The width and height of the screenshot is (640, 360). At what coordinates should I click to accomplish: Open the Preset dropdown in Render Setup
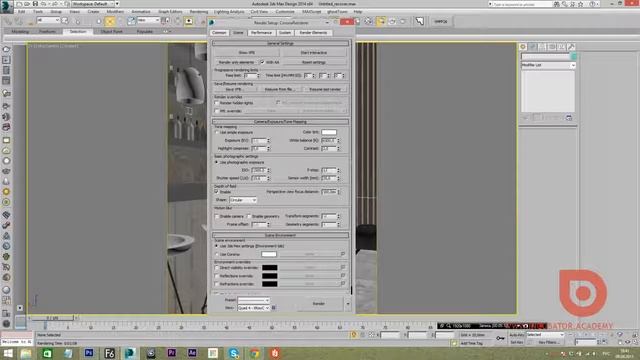pyautogui.click(x=253, y=300)
